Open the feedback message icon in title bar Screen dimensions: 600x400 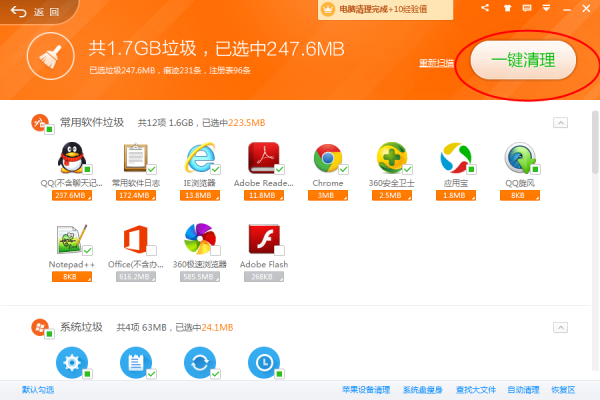coord(527,8)
